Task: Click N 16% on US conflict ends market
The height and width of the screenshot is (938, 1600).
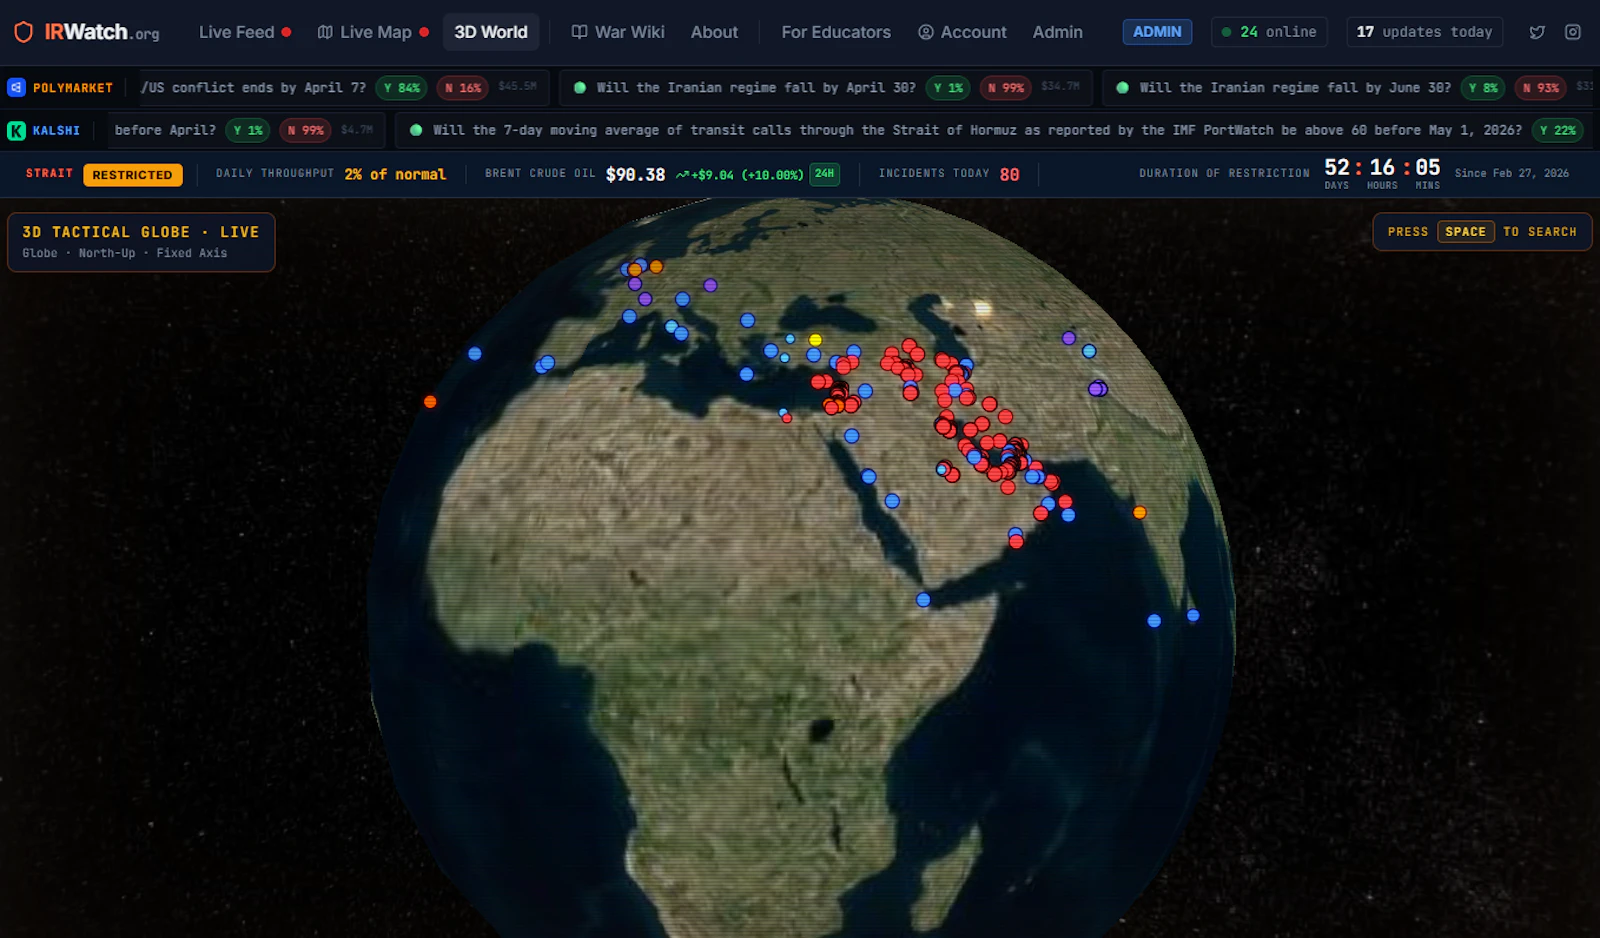Action: pyautogui.click(x=463, y=88)
